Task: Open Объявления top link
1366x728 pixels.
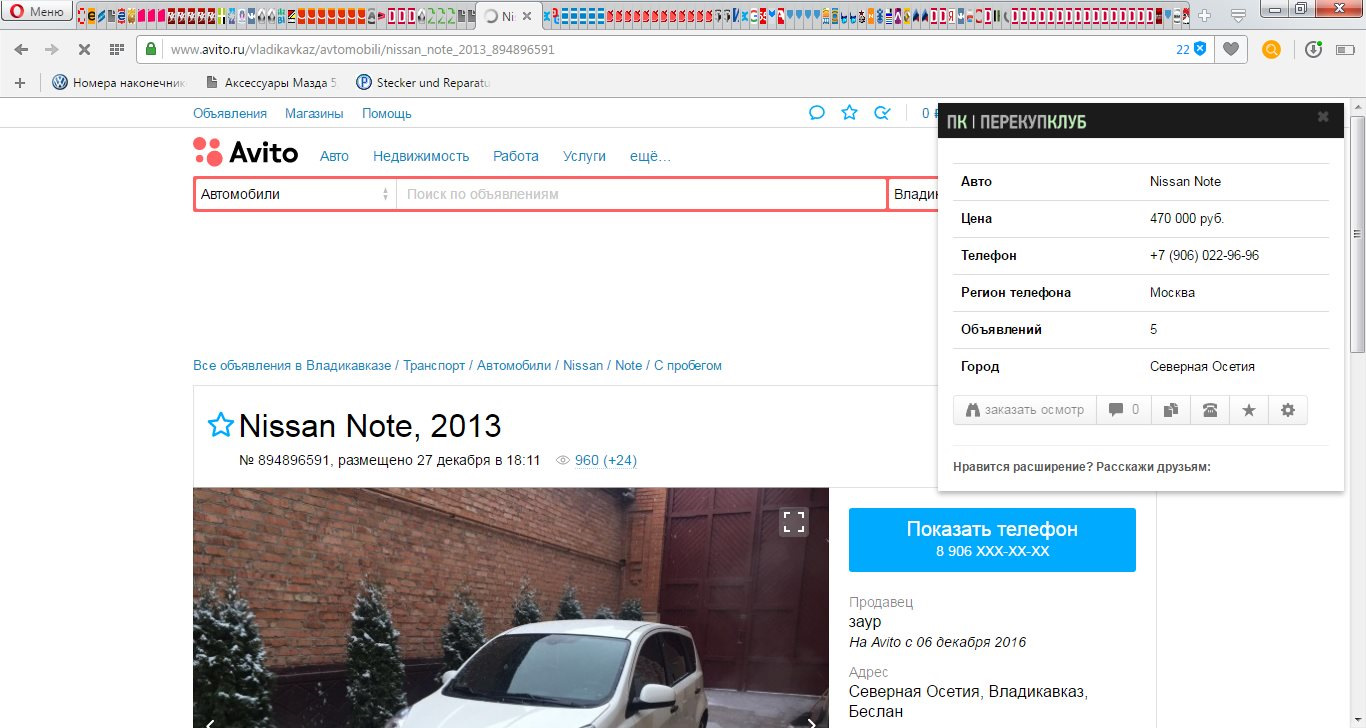Action: pyautogui.click(x=230, y=113)
